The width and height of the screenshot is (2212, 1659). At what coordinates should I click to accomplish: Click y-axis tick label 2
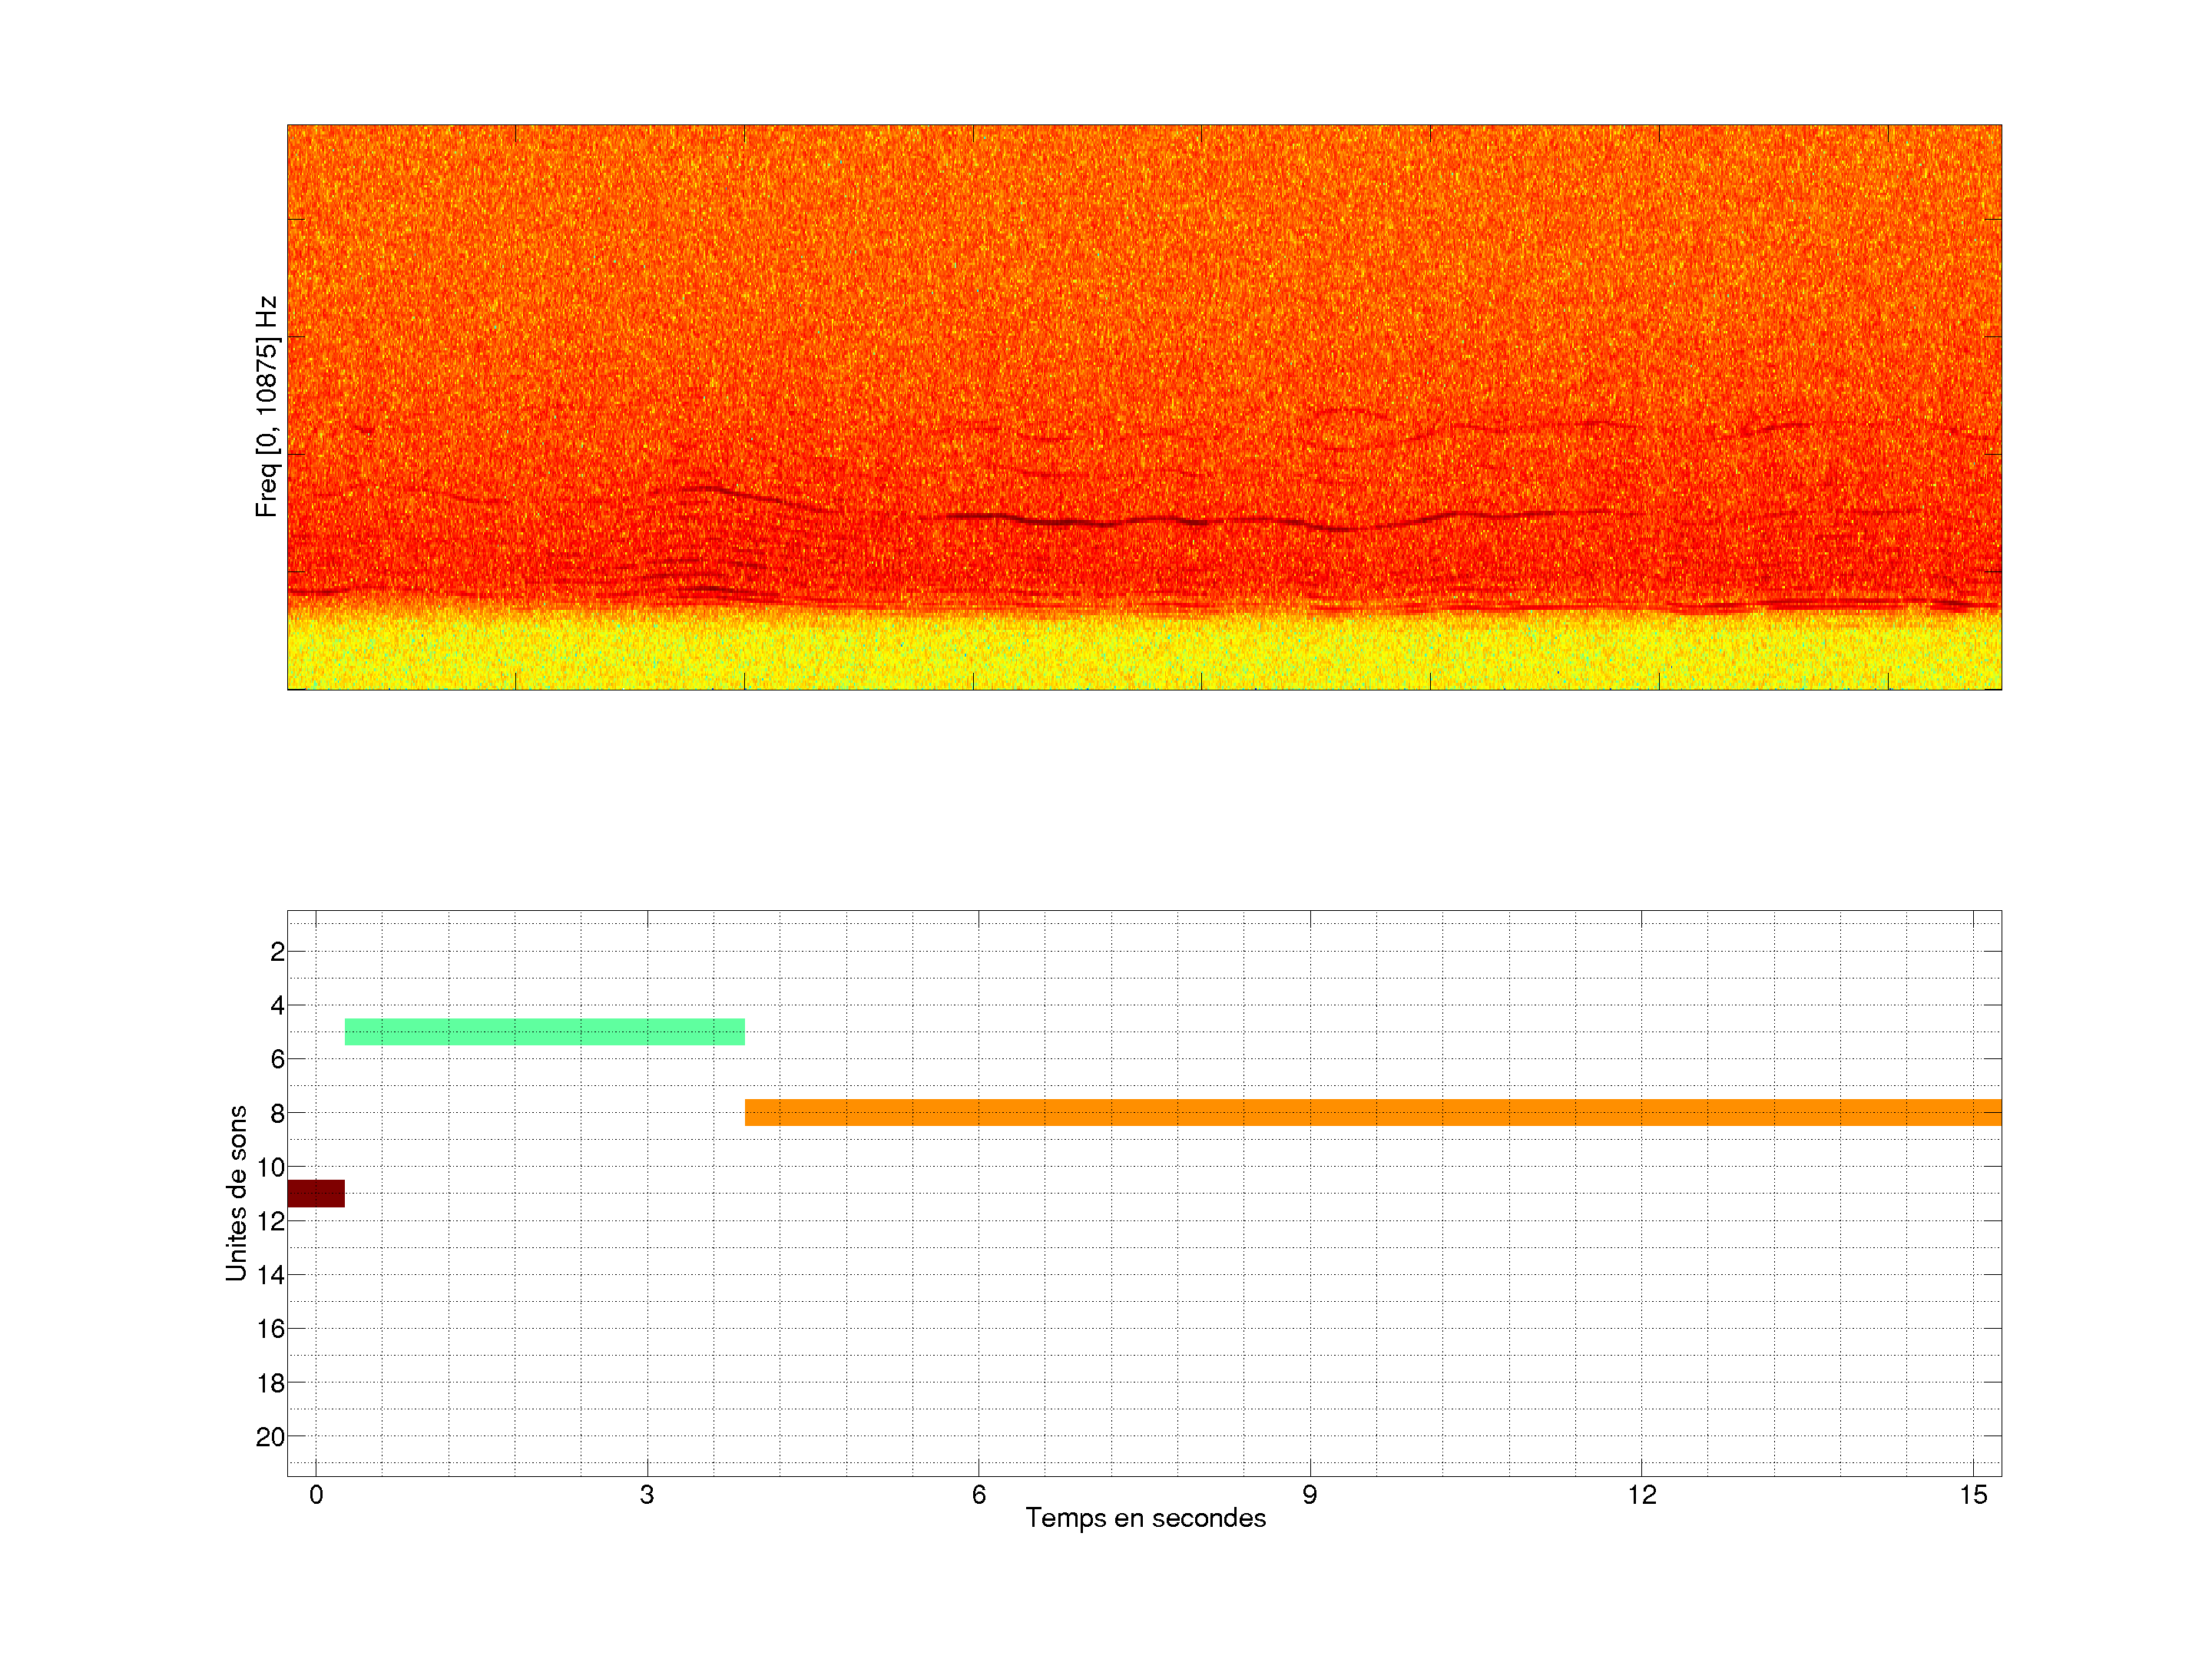tap(277, 952)
